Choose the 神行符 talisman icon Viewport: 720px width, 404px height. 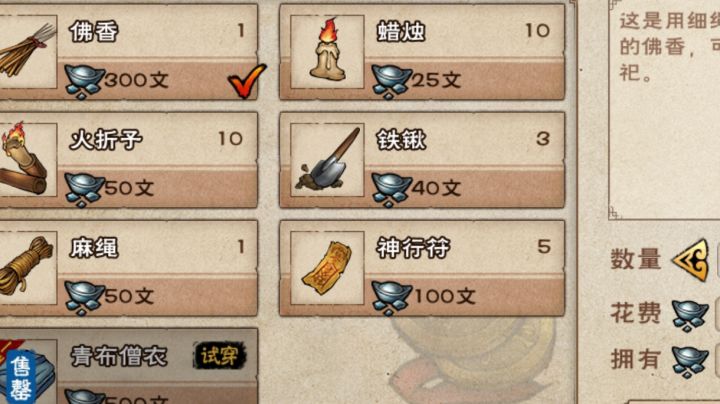point(327,268)
